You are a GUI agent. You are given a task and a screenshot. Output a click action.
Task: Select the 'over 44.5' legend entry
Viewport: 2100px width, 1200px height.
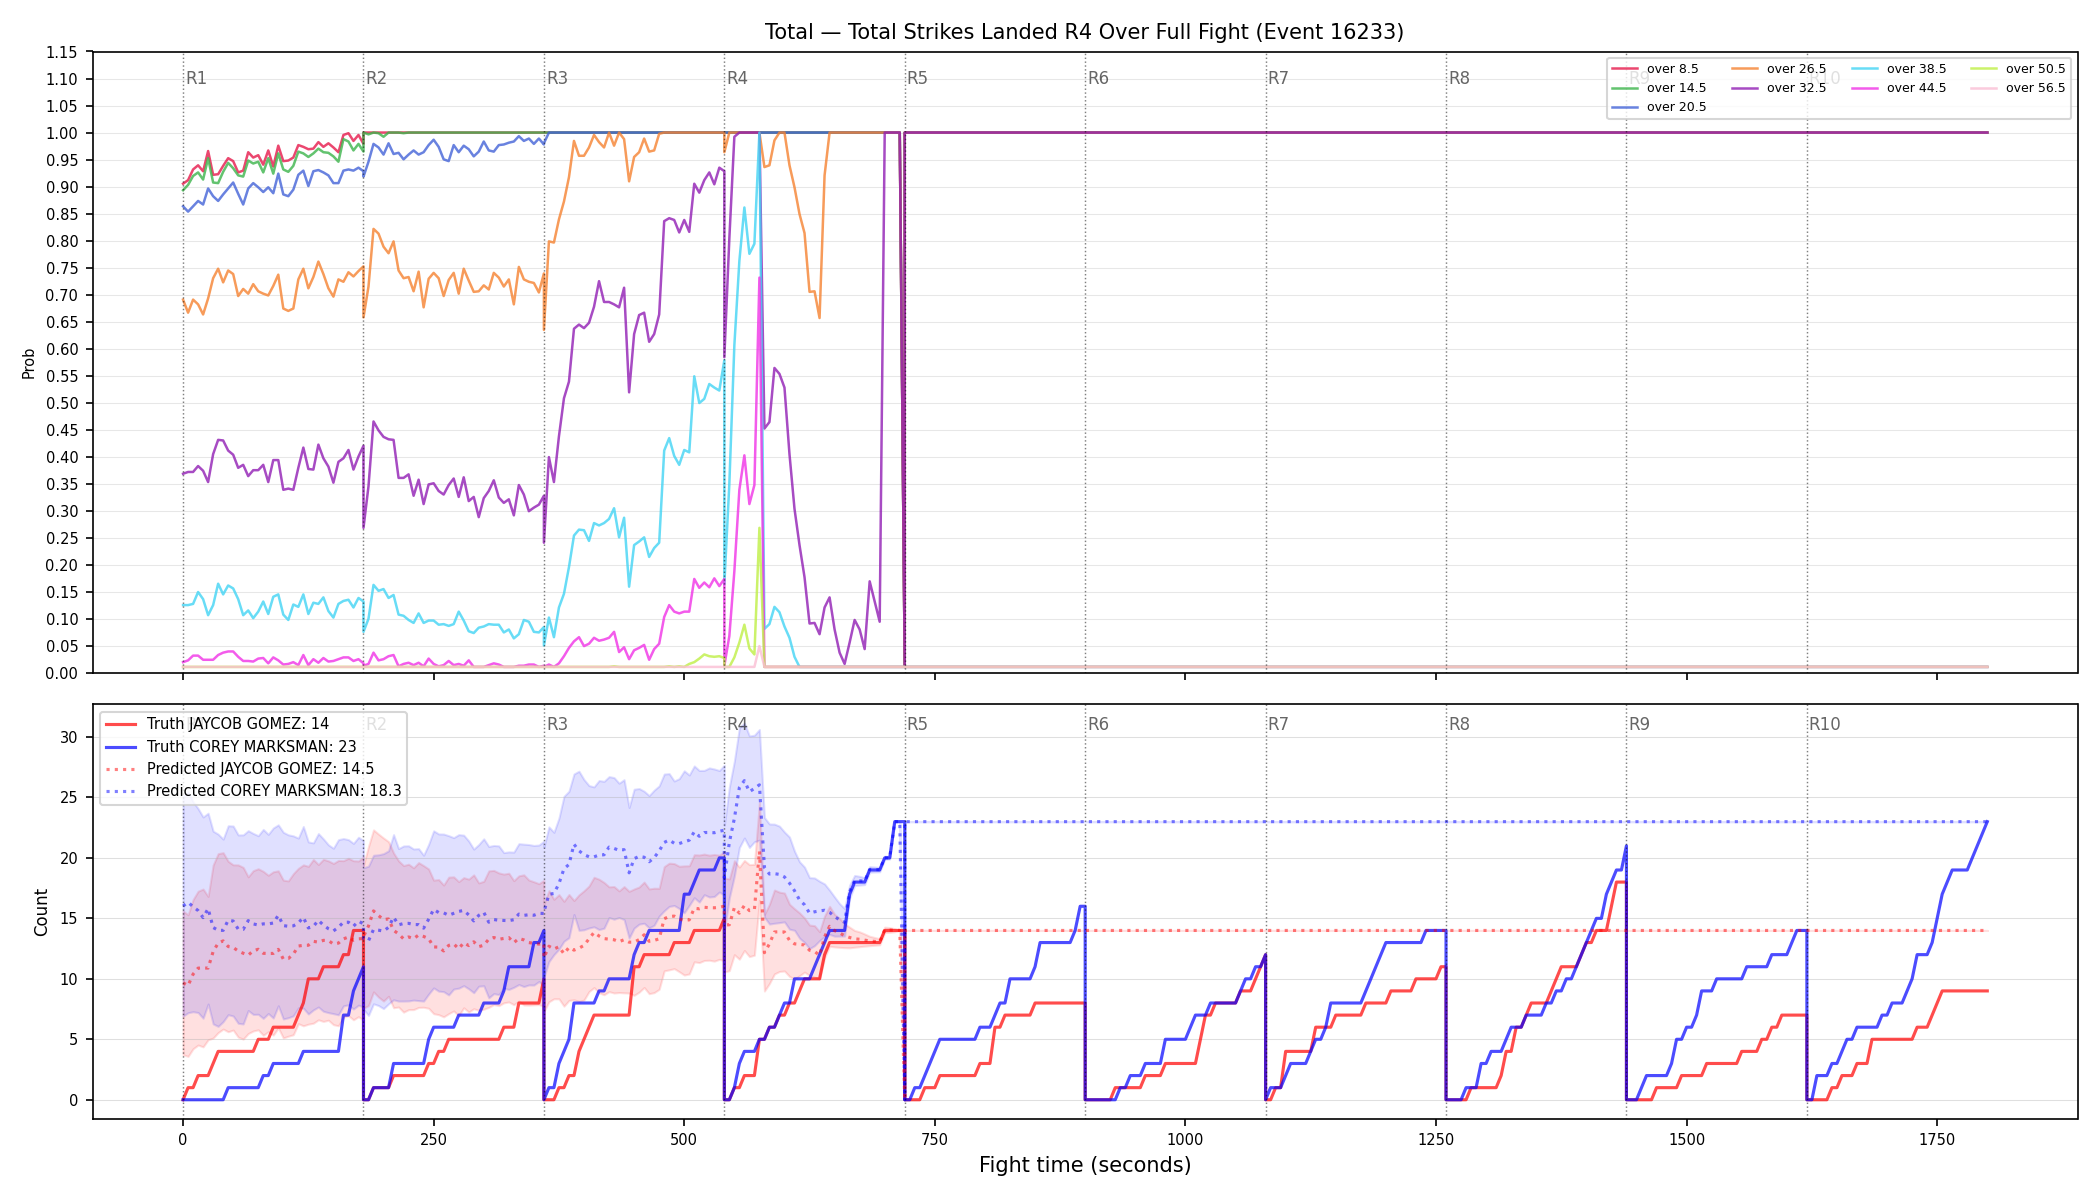(x=1898, y=88)
